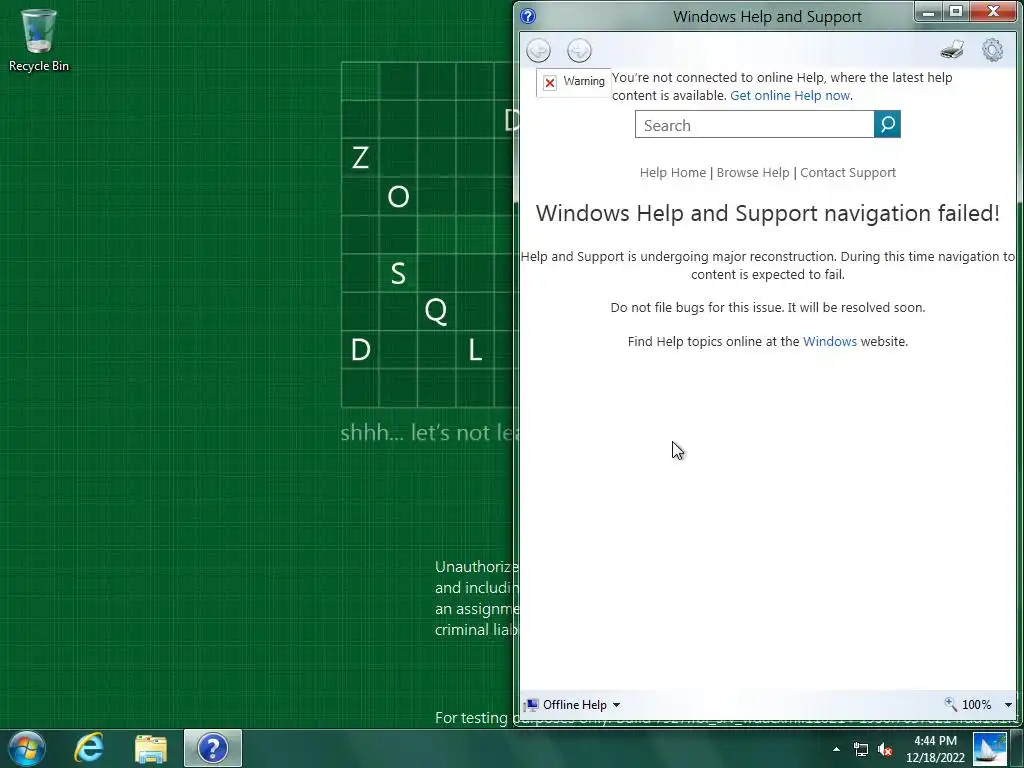
Task: Open zoom level dropdown arrow
Action: (1008, 705)
